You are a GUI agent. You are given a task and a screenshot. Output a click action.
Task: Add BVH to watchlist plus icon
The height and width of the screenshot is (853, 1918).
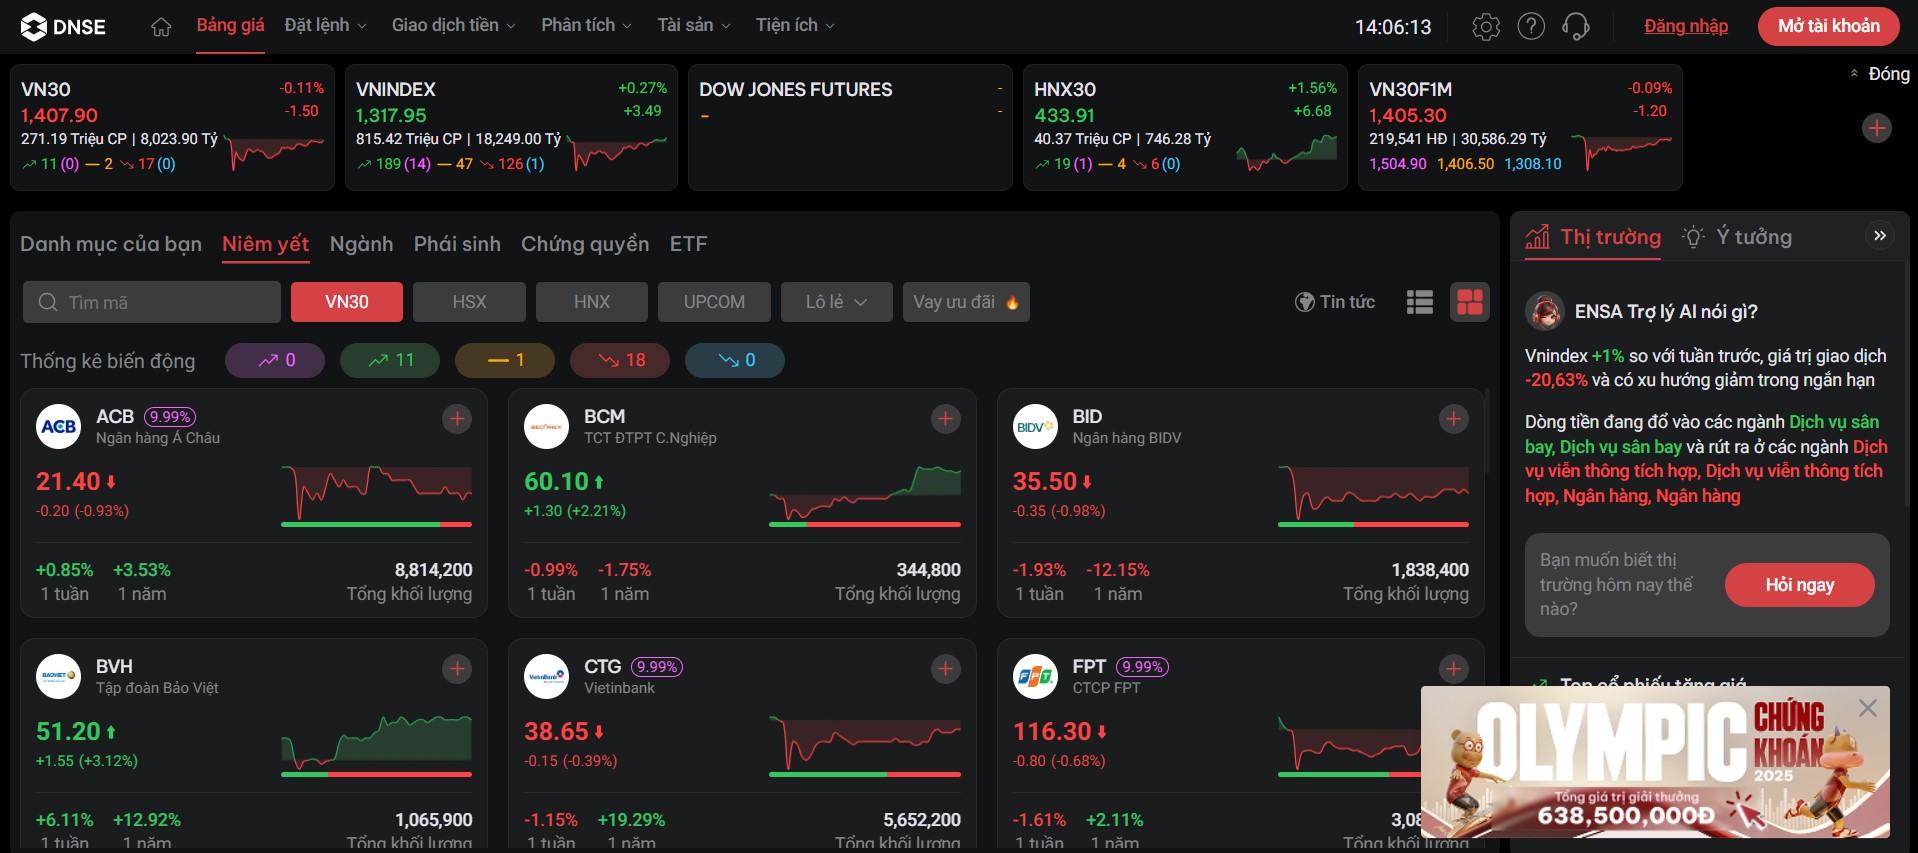click(x=457, y=669)
